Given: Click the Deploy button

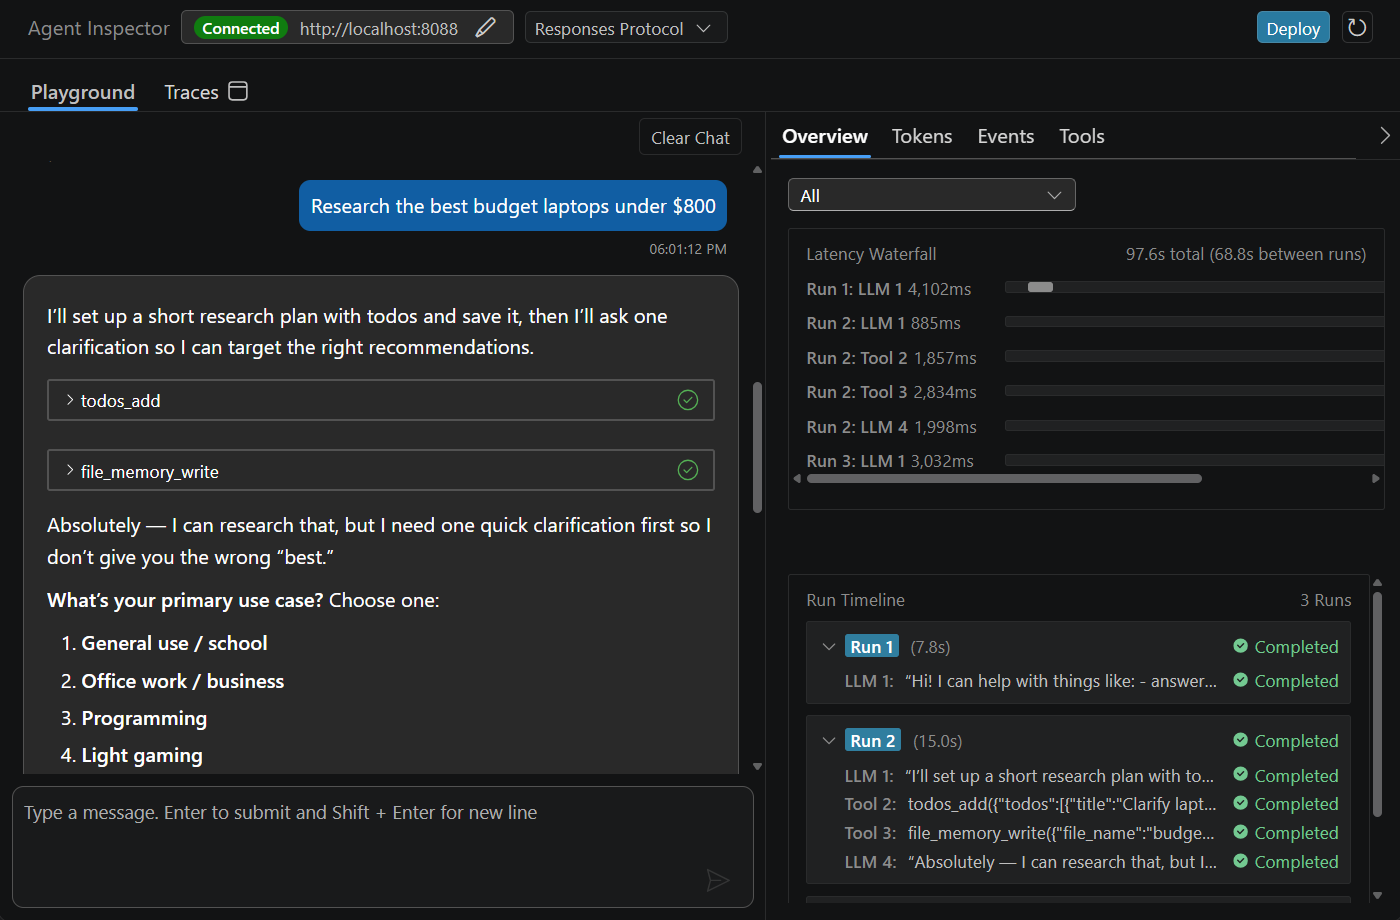Looking at the screenshot, I should [1293, 28].
